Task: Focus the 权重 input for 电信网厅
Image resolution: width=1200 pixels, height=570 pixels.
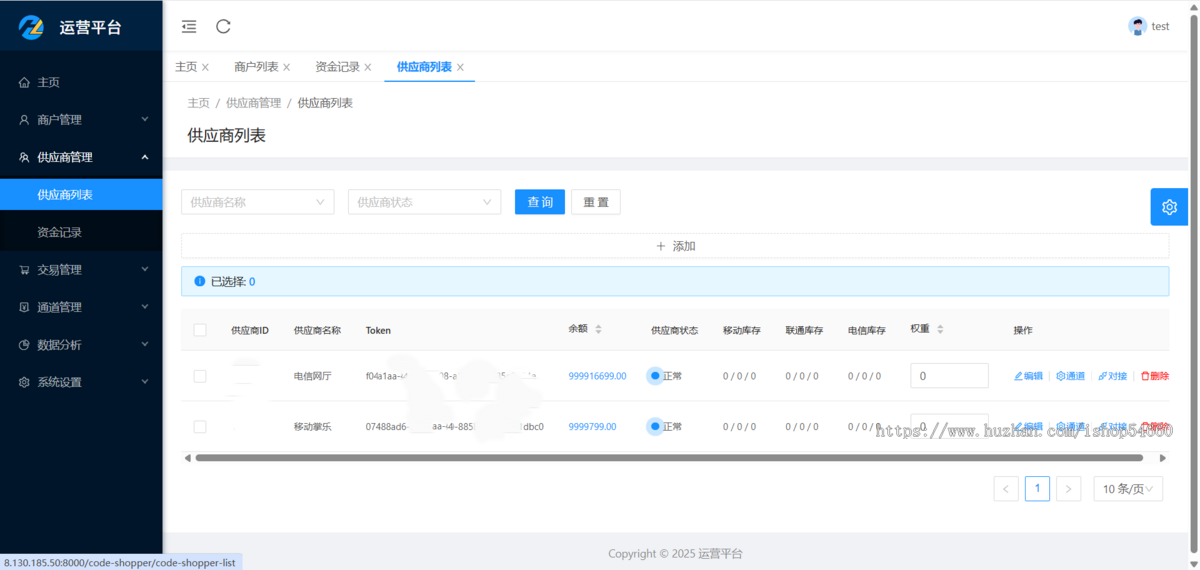Action: pos(949,376)
